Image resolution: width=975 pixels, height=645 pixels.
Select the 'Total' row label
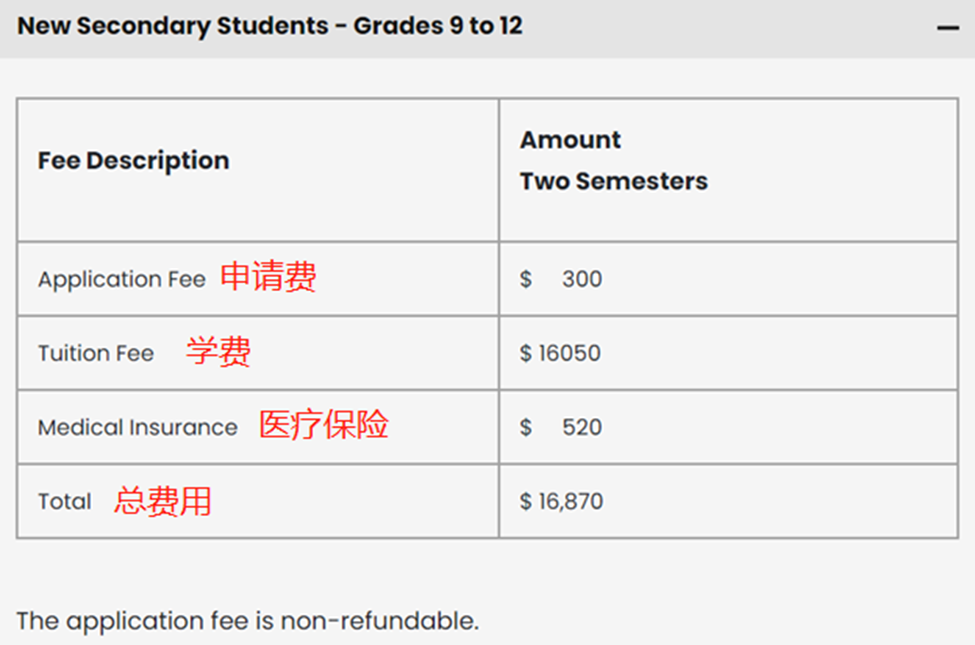point(64,501)
